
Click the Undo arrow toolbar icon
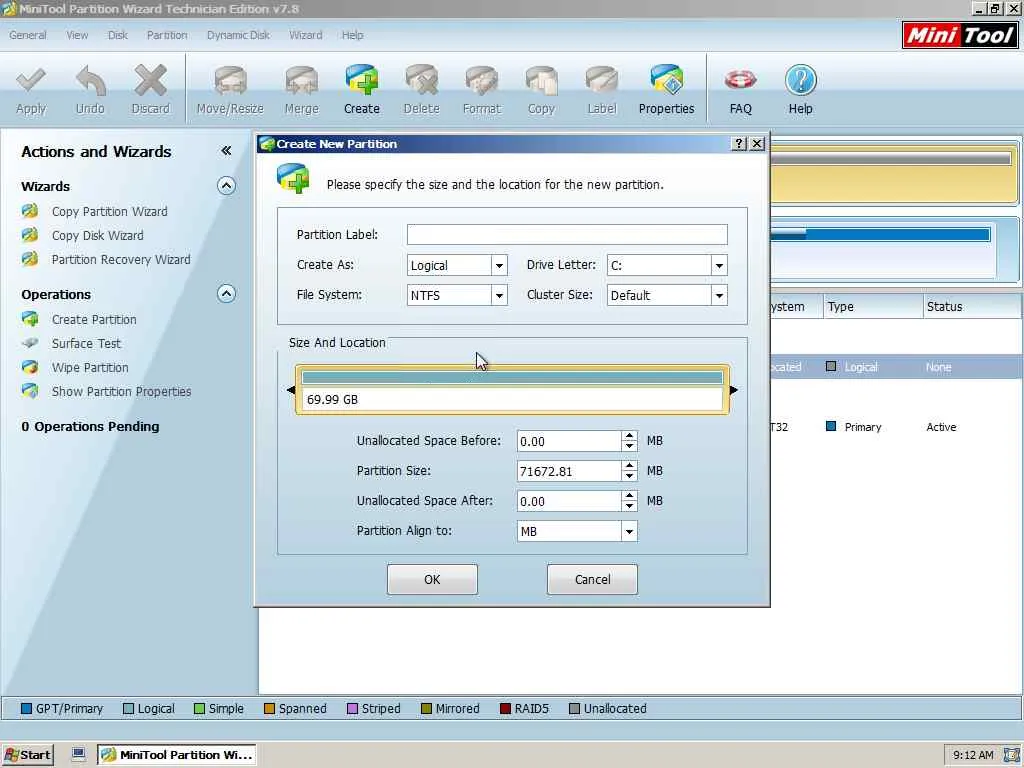90,81
